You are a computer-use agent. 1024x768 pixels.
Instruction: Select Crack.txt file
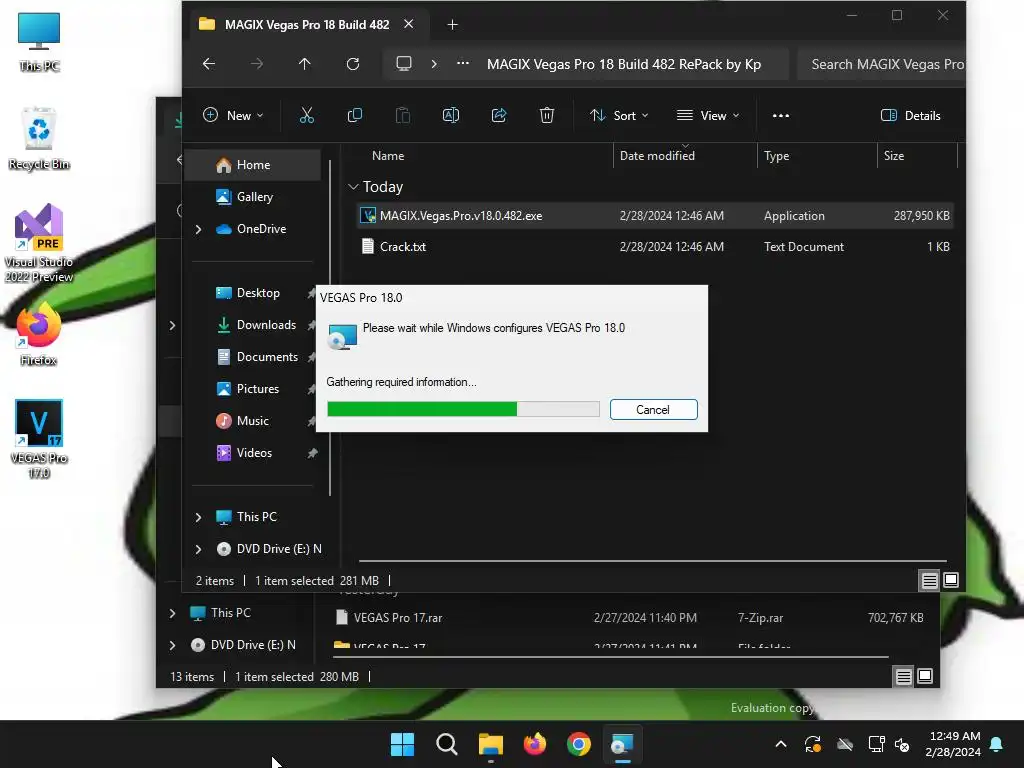655,247
